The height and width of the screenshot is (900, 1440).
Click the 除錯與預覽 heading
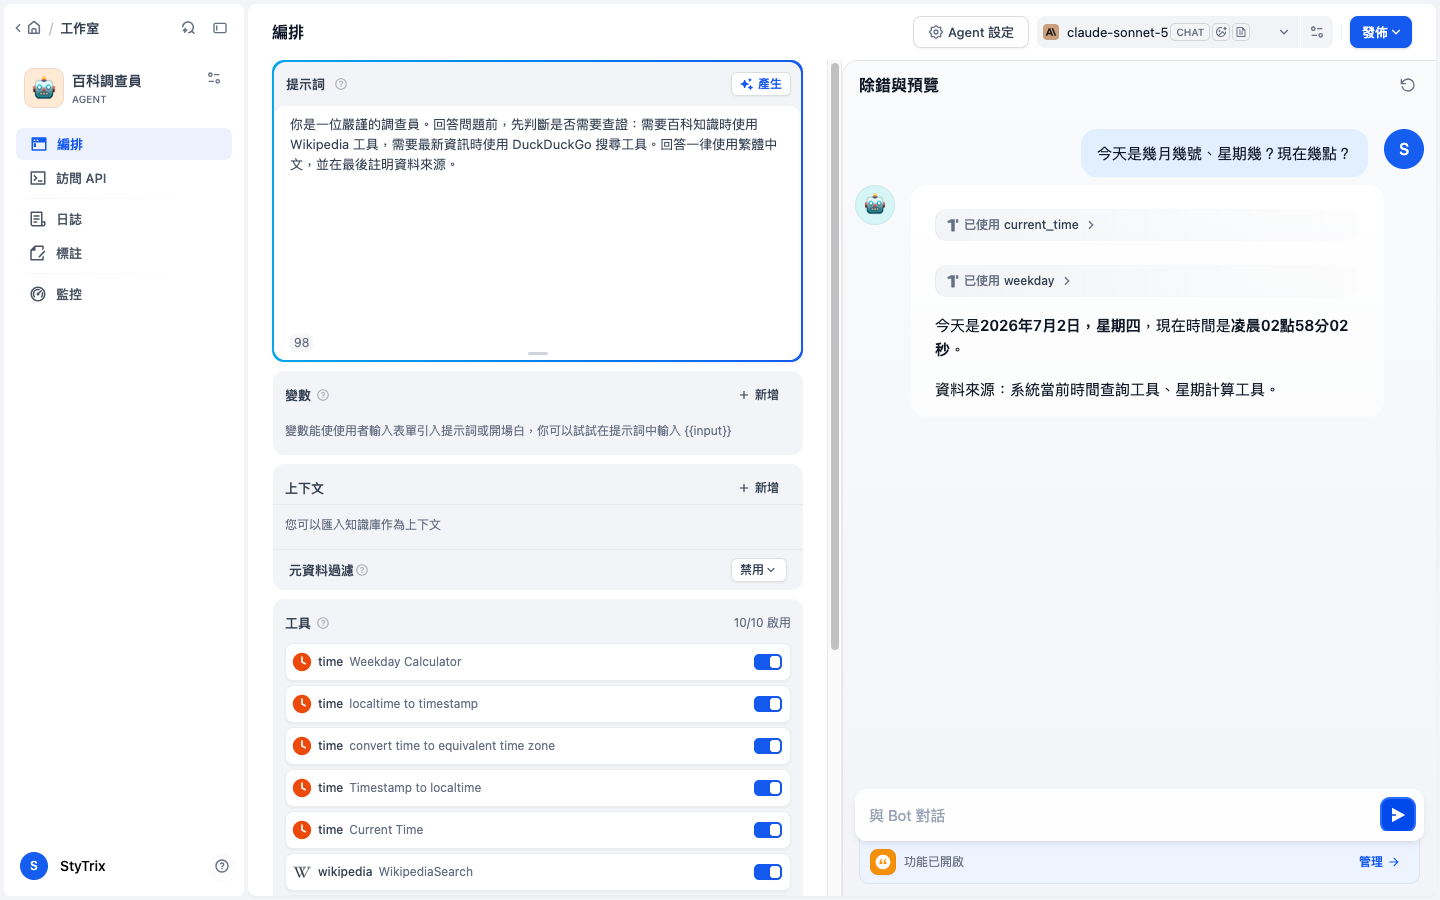[899, 85]
